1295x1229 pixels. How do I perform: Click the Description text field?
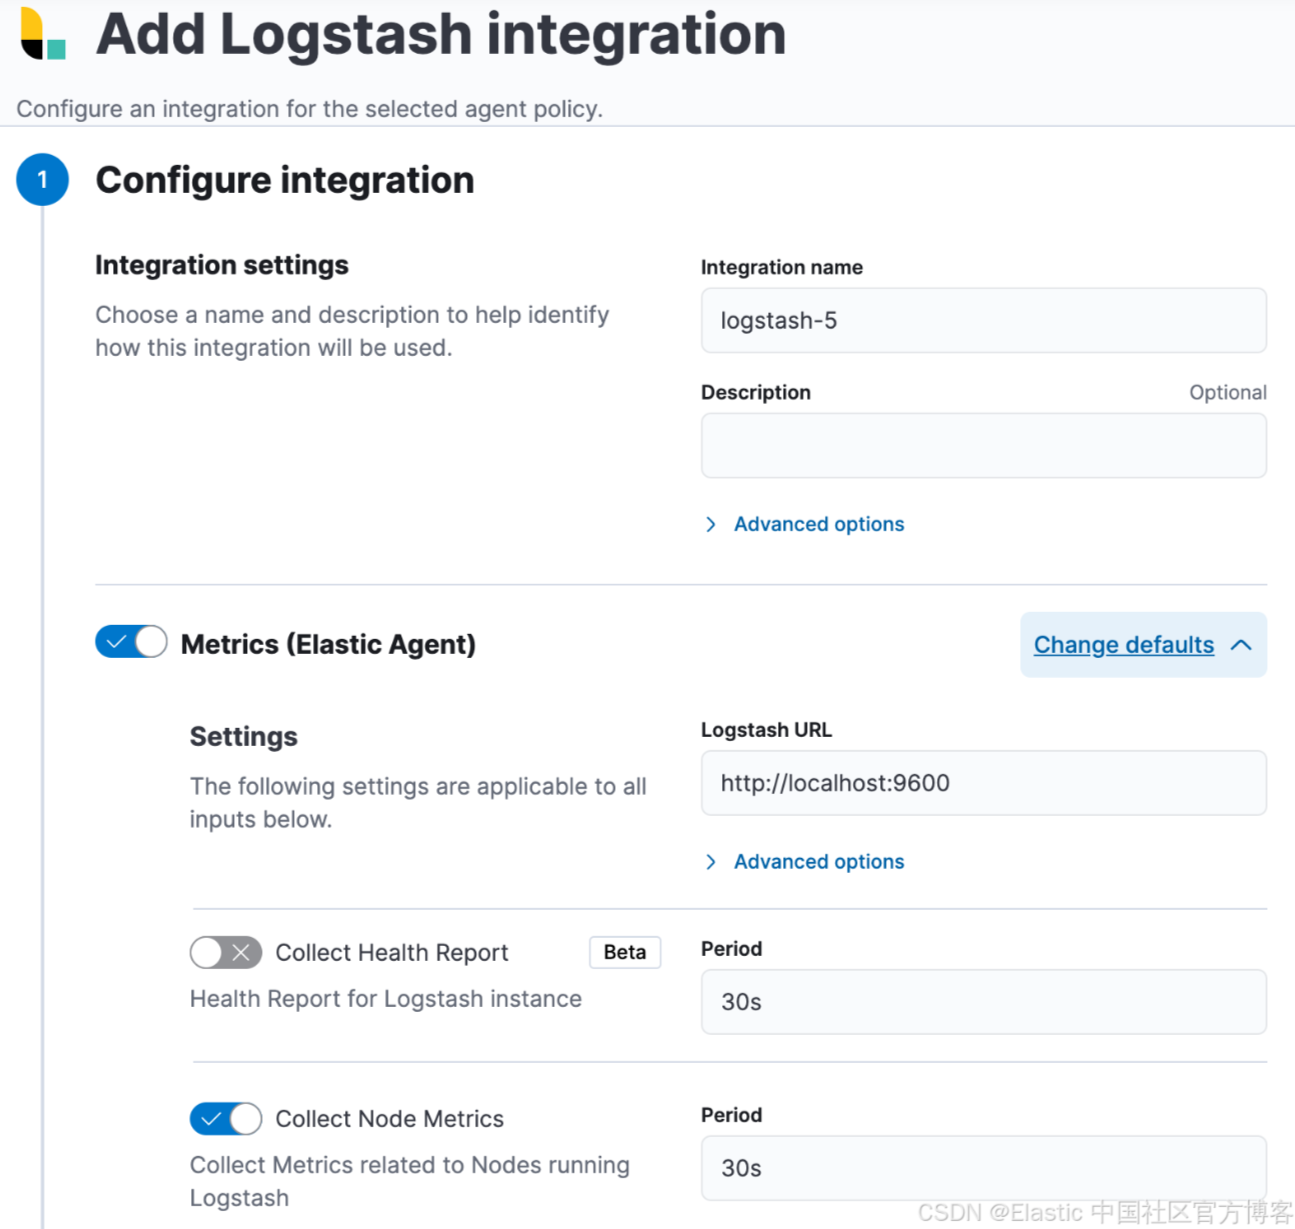[983, 446]
